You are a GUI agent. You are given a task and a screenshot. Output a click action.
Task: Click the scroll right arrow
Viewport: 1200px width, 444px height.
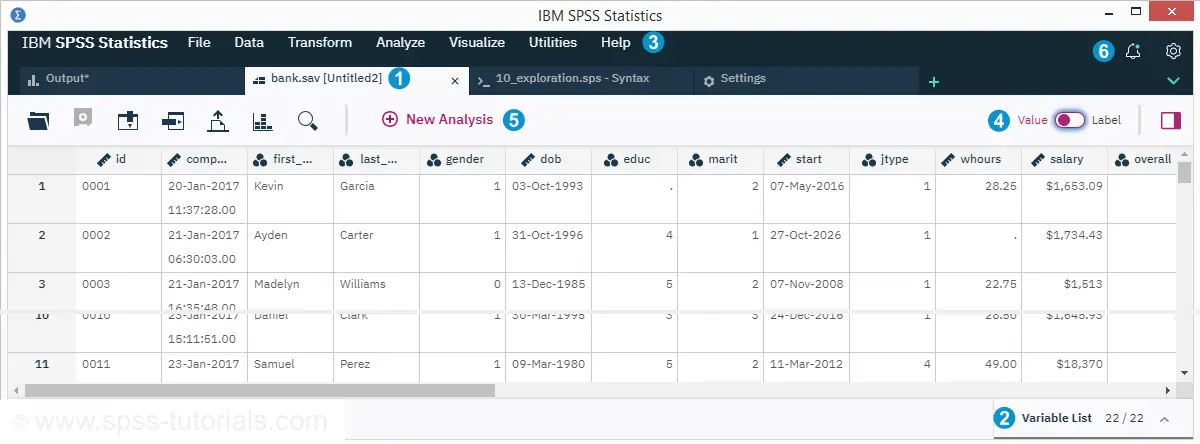point(1167,390)
